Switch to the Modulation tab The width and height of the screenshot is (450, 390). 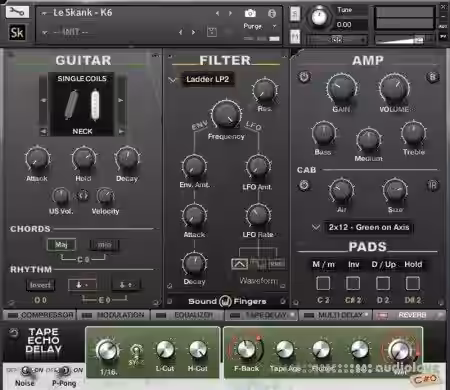tap(113, 315)
